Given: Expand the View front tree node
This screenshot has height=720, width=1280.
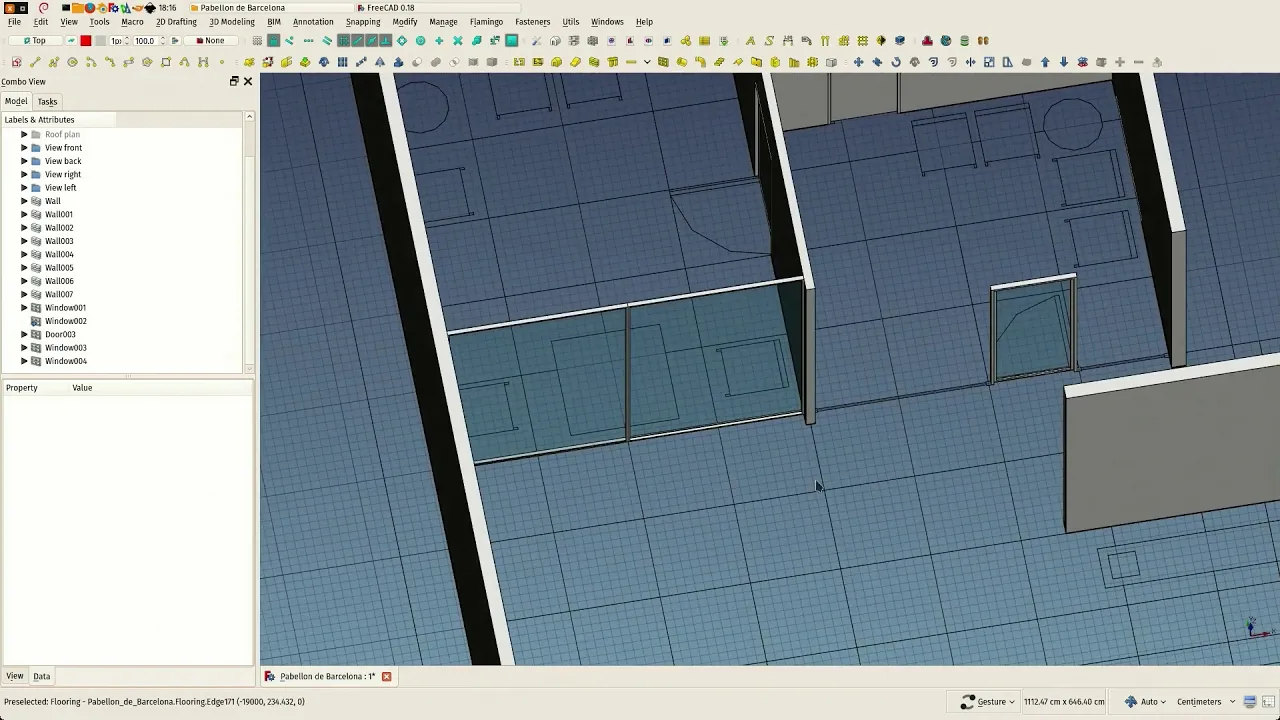Looking at the screenshot, I should (x=24, y=147).
